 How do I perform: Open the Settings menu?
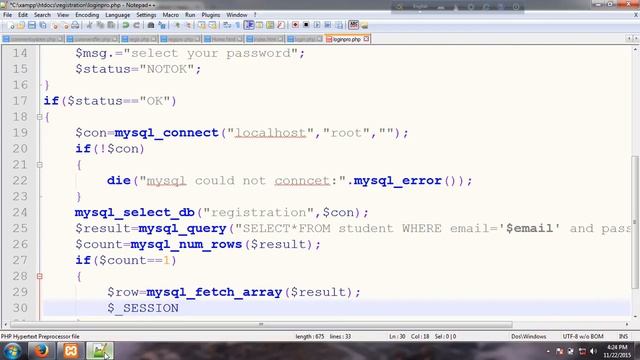tap(146, 15)
